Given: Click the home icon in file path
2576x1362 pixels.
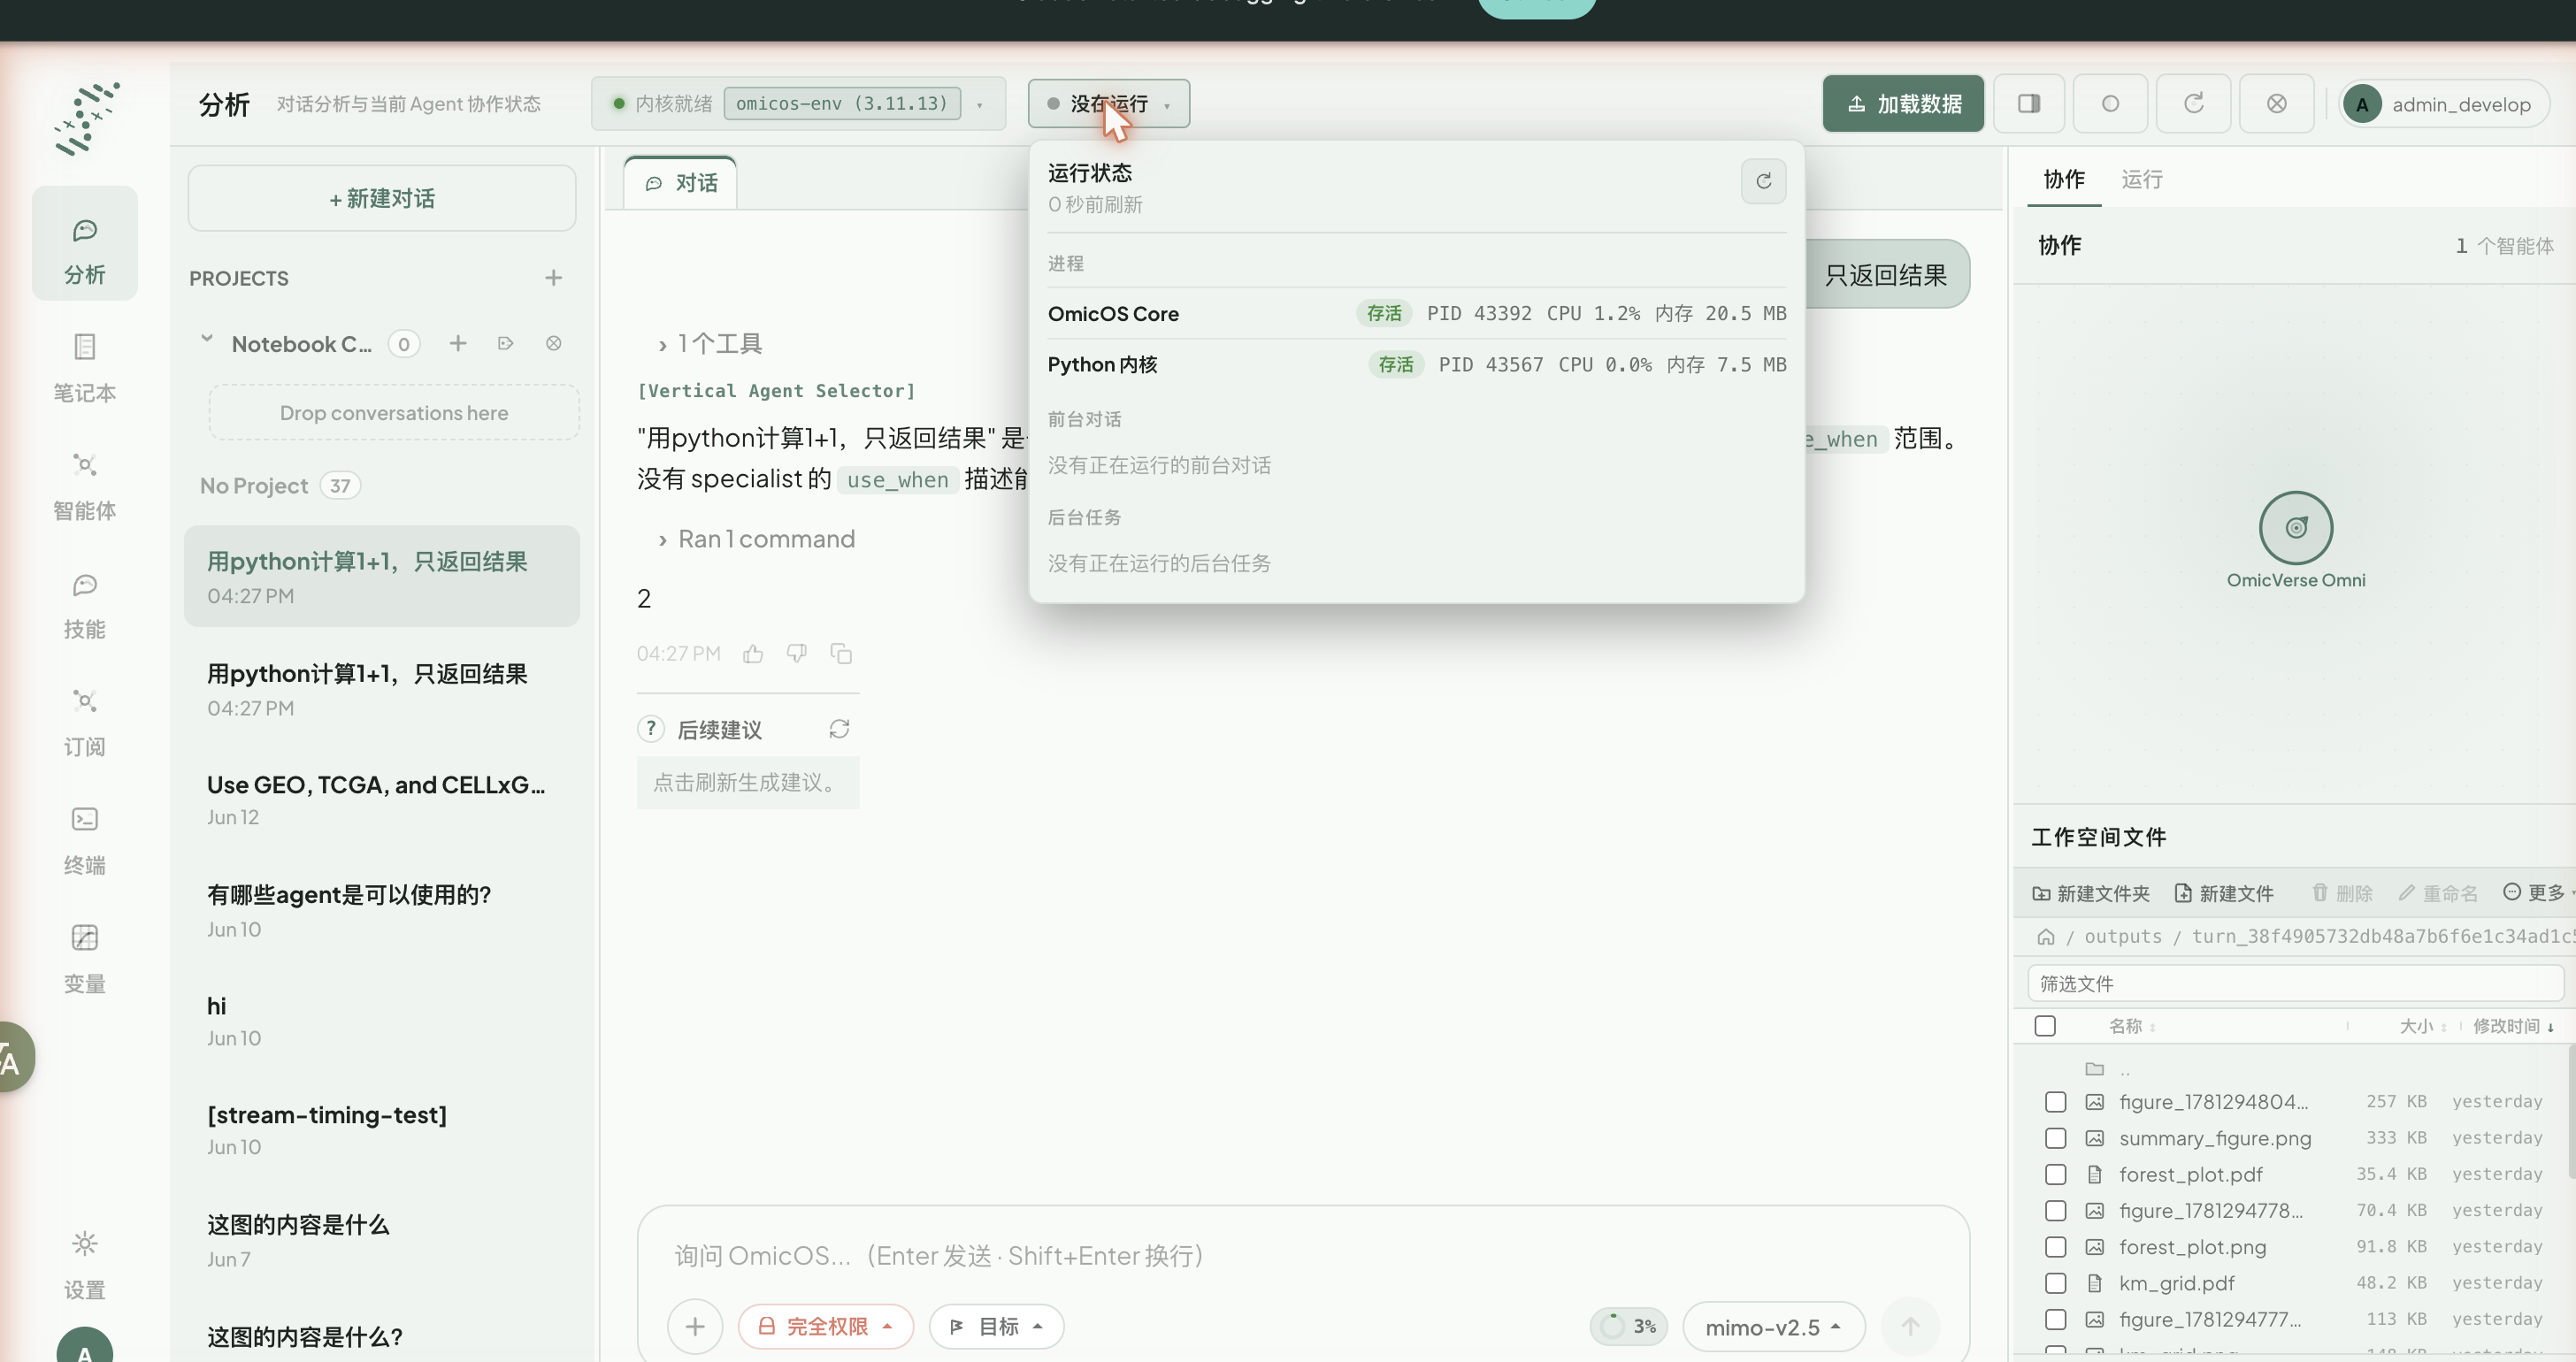Looking at the screenshot, I should [x=2046, y=936].
